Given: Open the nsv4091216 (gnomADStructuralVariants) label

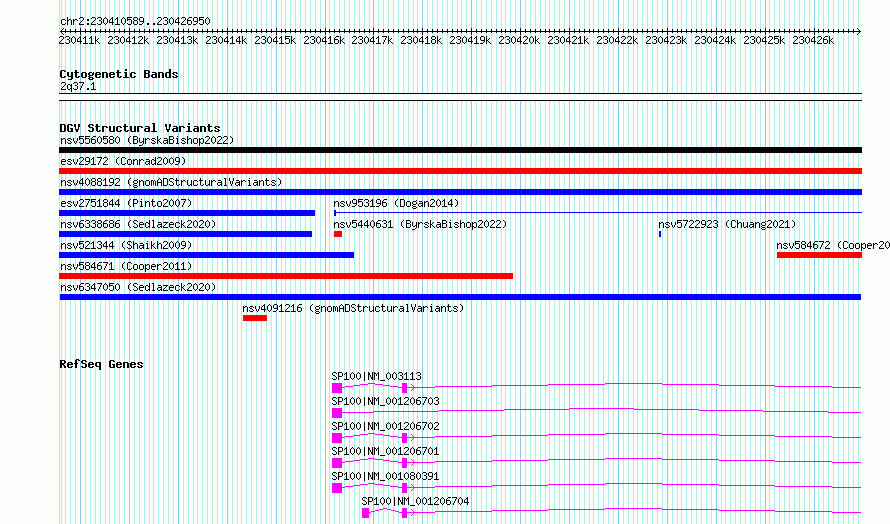Looking at the screenshot, I should (x=353, y=308).
